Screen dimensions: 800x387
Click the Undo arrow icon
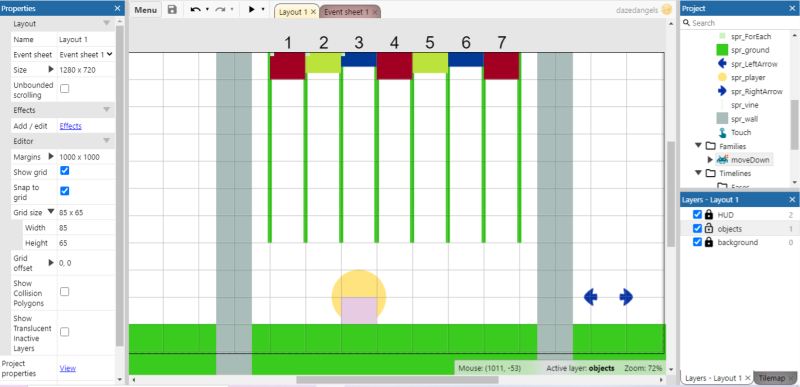[195, 10]
